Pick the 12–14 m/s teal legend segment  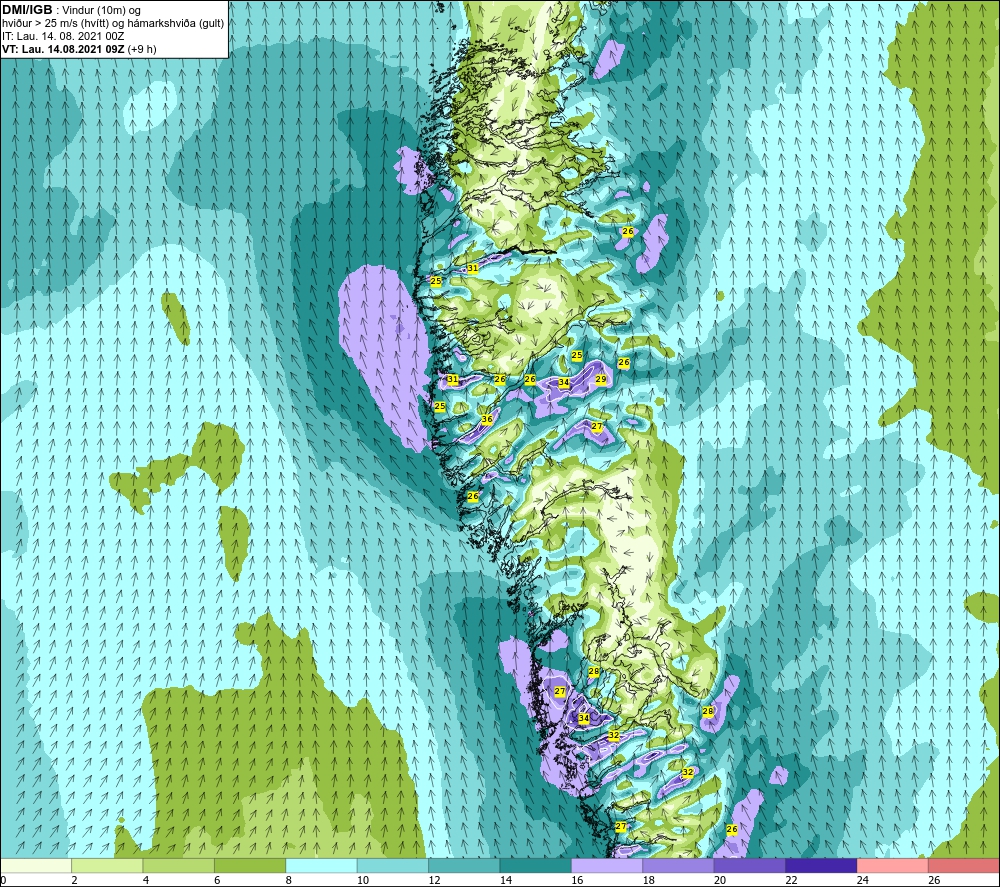point(464,866)
